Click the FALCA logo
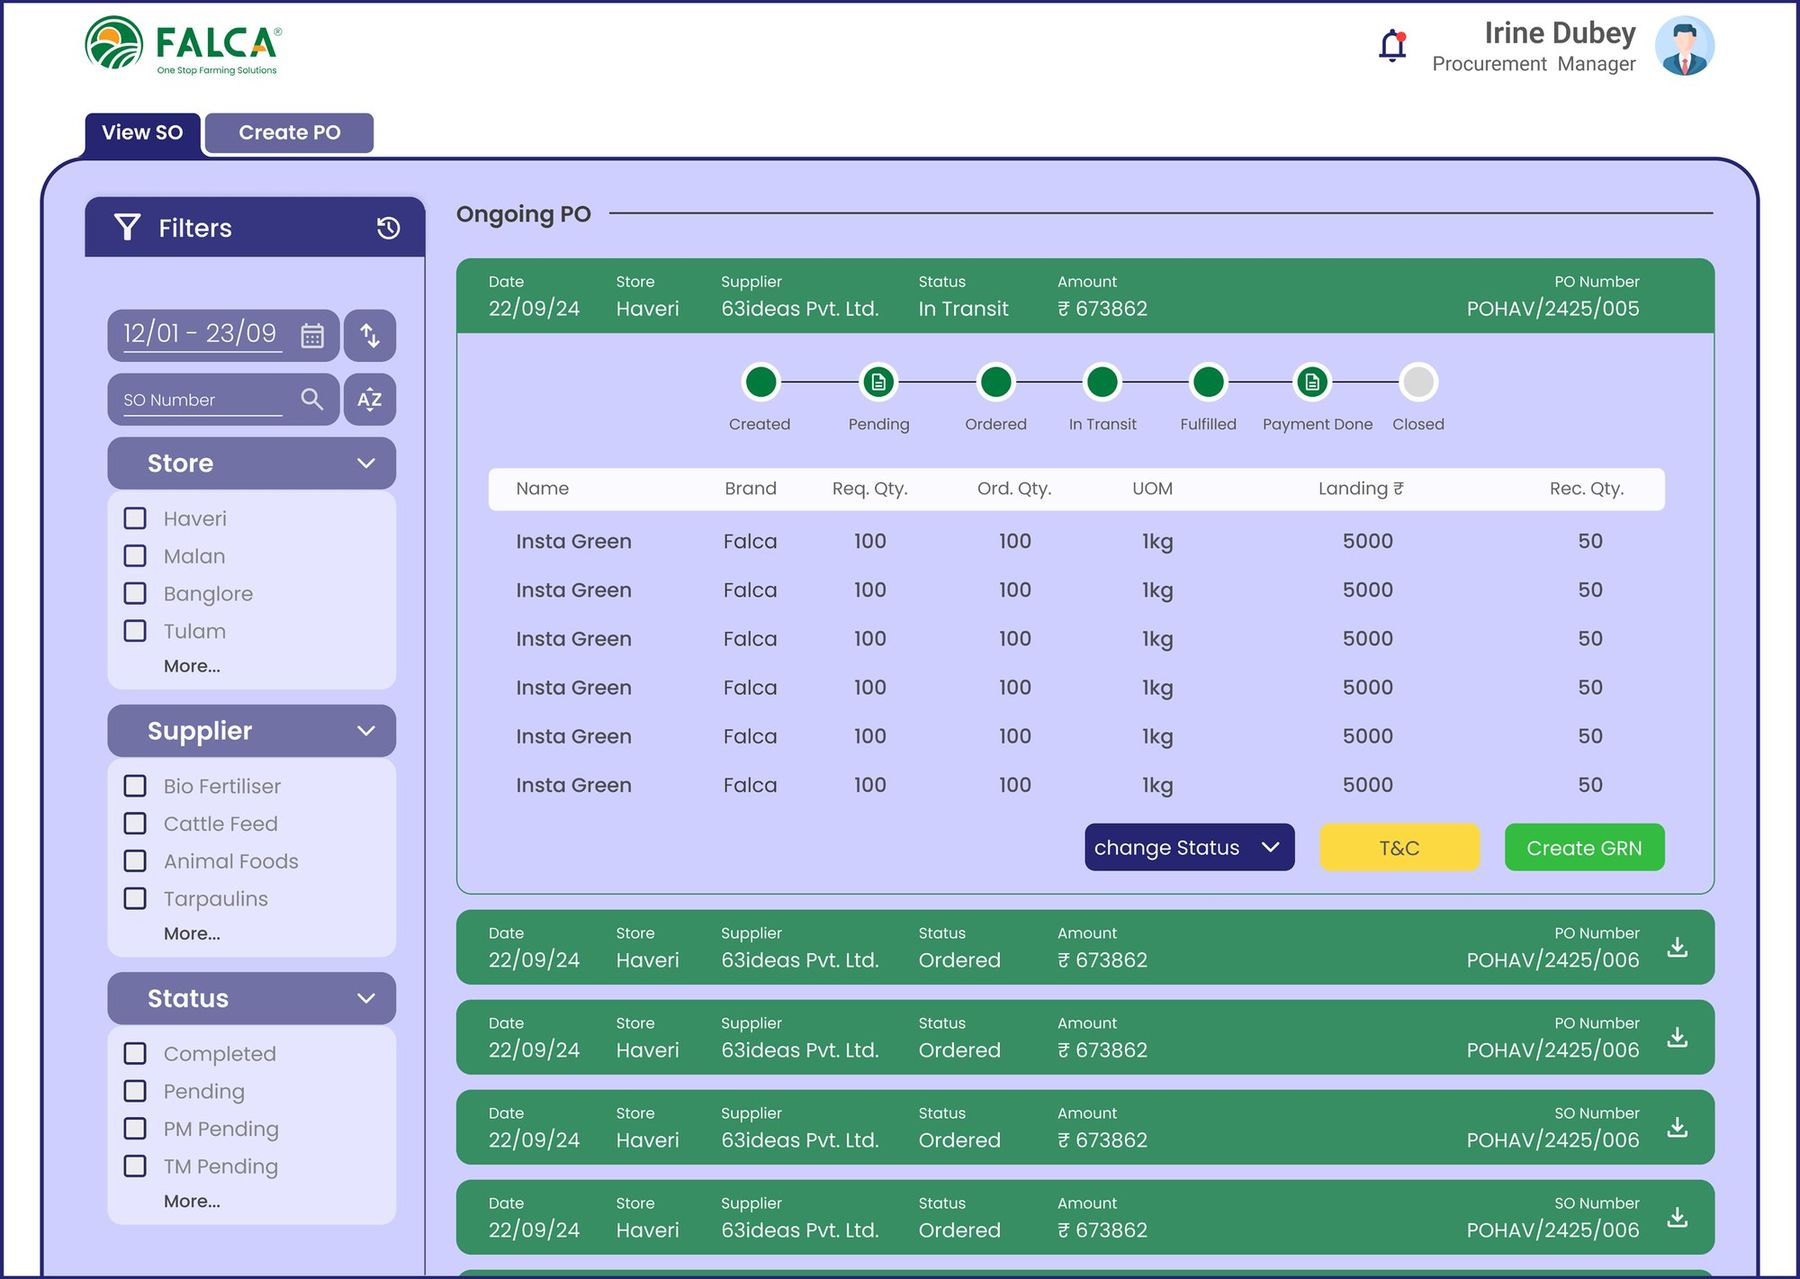 click(183, 46)
